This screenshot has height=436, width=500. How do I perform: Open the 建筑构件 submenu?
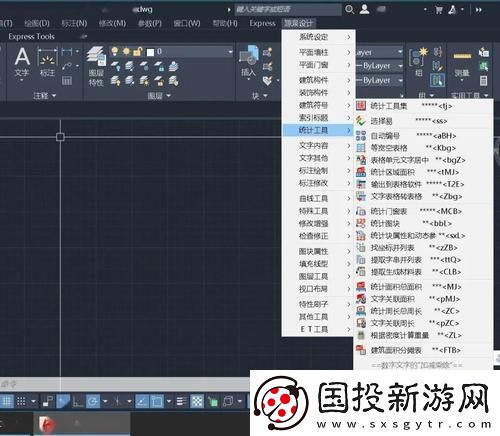point(319,80)
